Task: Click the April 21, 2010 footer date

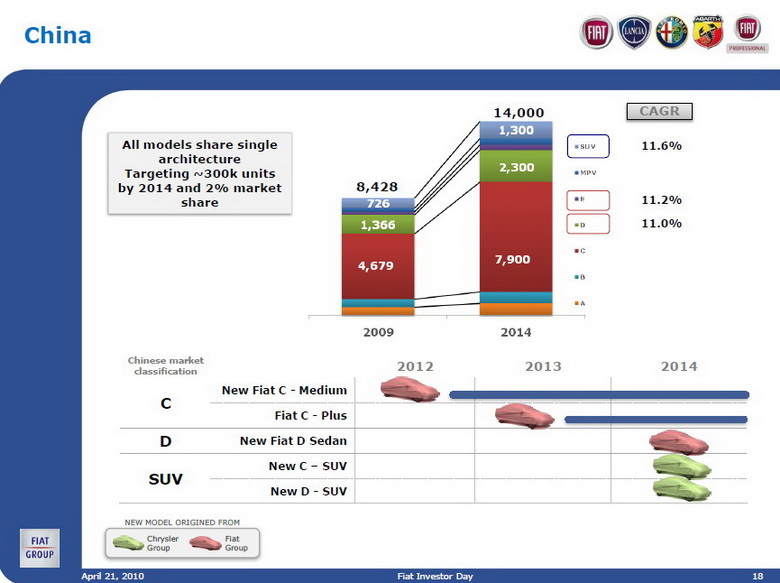Action: (113, 576)
